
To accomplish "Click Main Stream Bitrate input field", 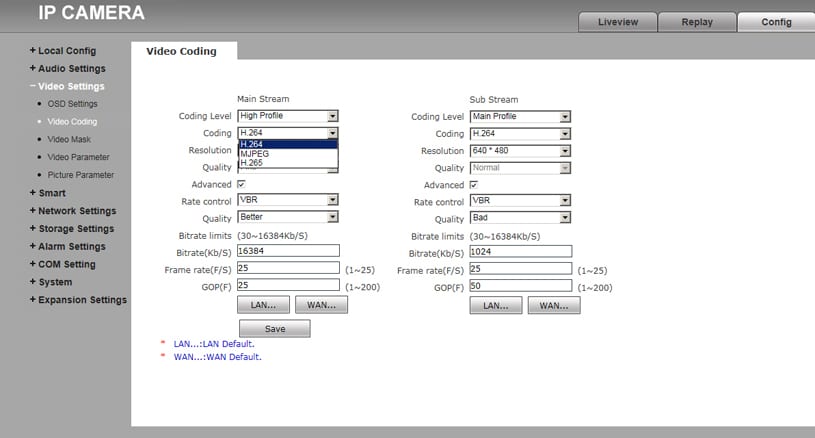I will (x=288, y=251).
